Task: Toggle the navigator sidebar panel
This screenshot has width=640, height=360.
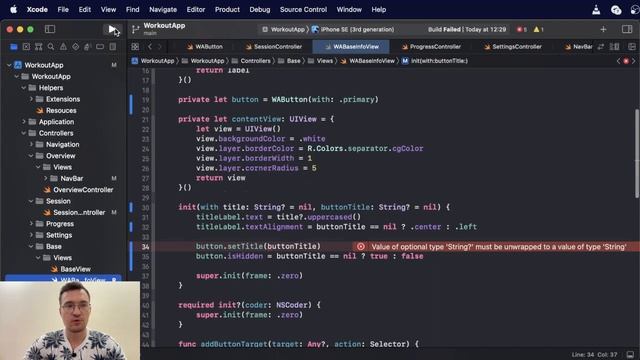Action: pyautogui.click(x=50, y=29)
